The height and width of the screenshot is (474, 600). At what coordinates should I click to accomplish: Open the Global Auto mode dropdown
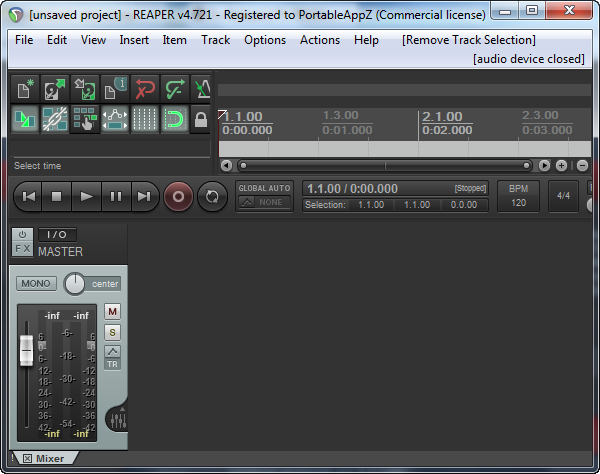pyautogui.click(x=264, y=196)
